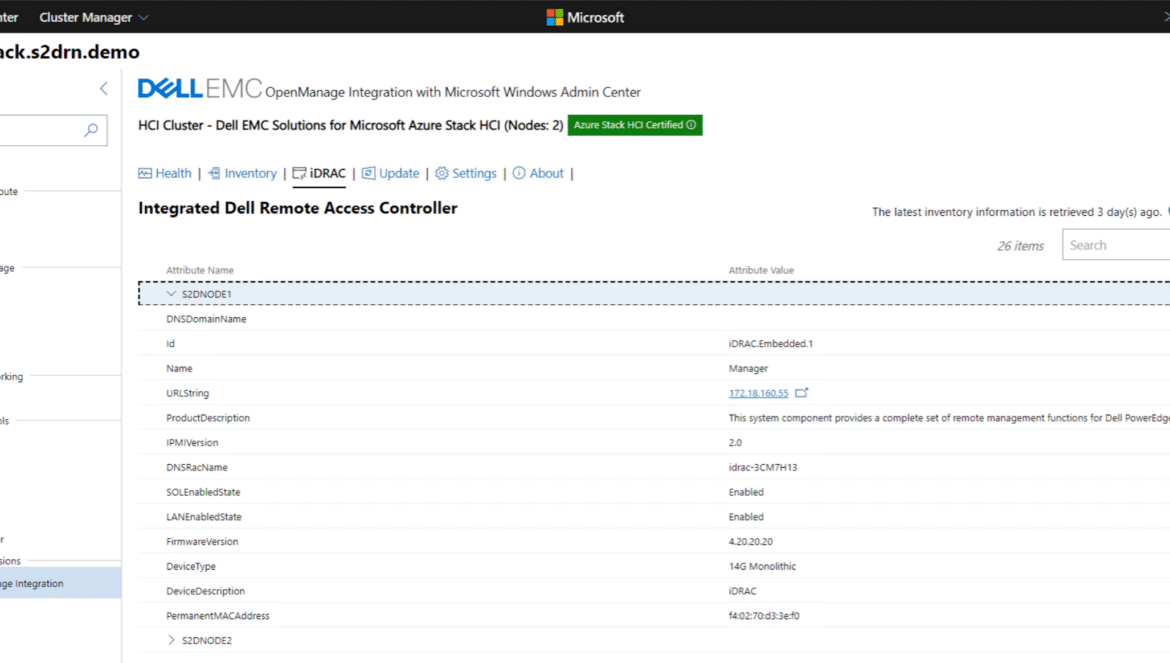Image resolution: width=1170 pixels, height=663 pixels.
Task: Click the PermanentMACAddress attribute name
Action: 218,615
